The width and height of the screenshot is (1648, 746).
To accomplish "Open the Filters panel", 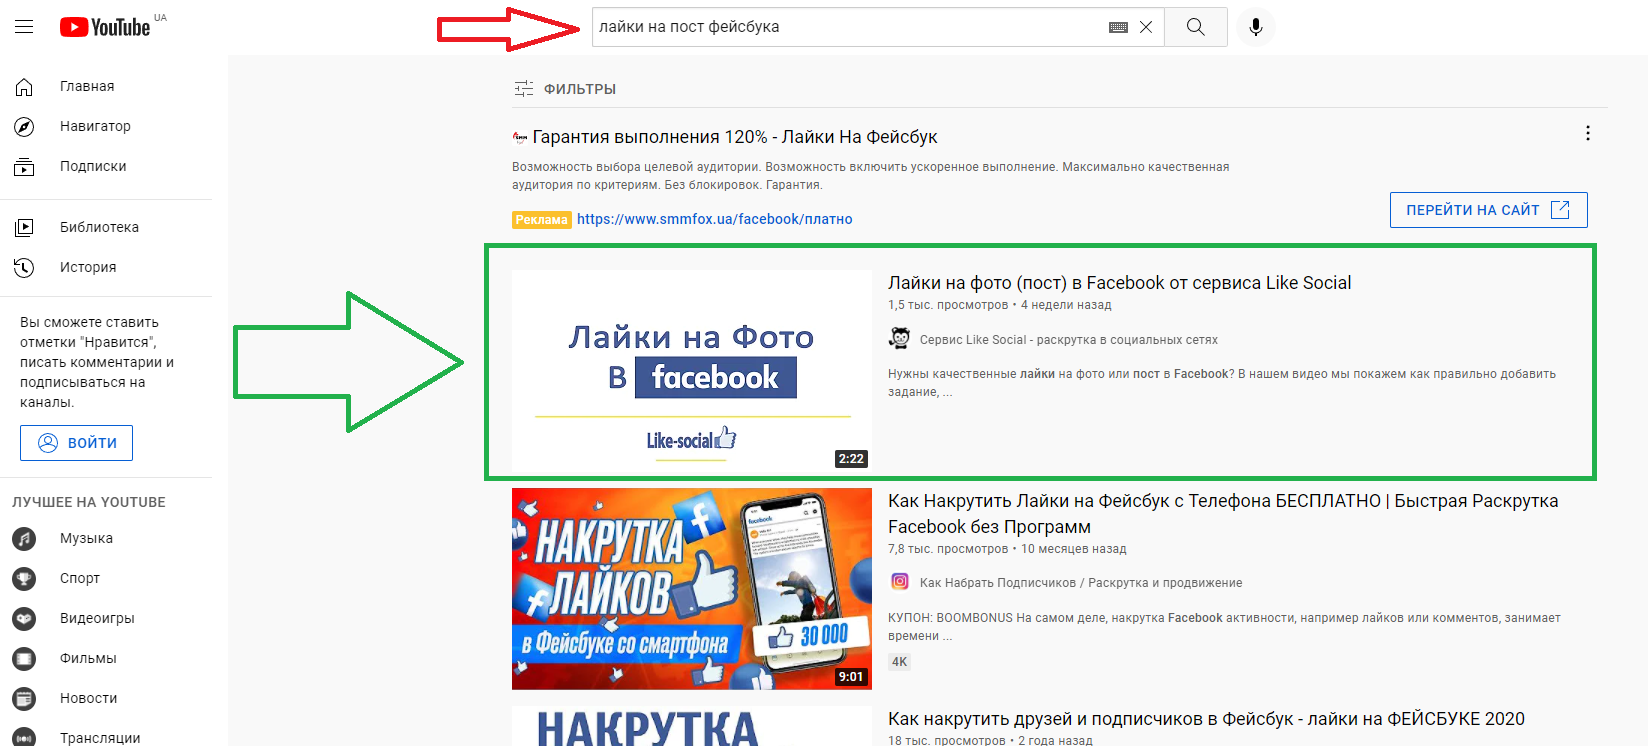I will click(565, 89).
